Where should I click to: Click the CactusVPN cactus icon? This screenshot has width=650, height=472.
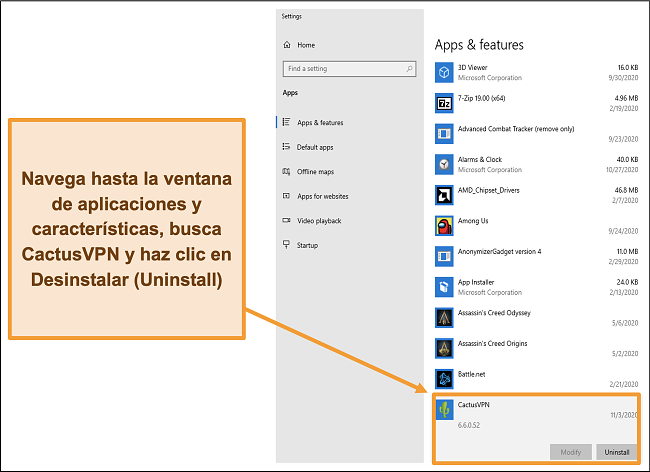tap(444, 410)
